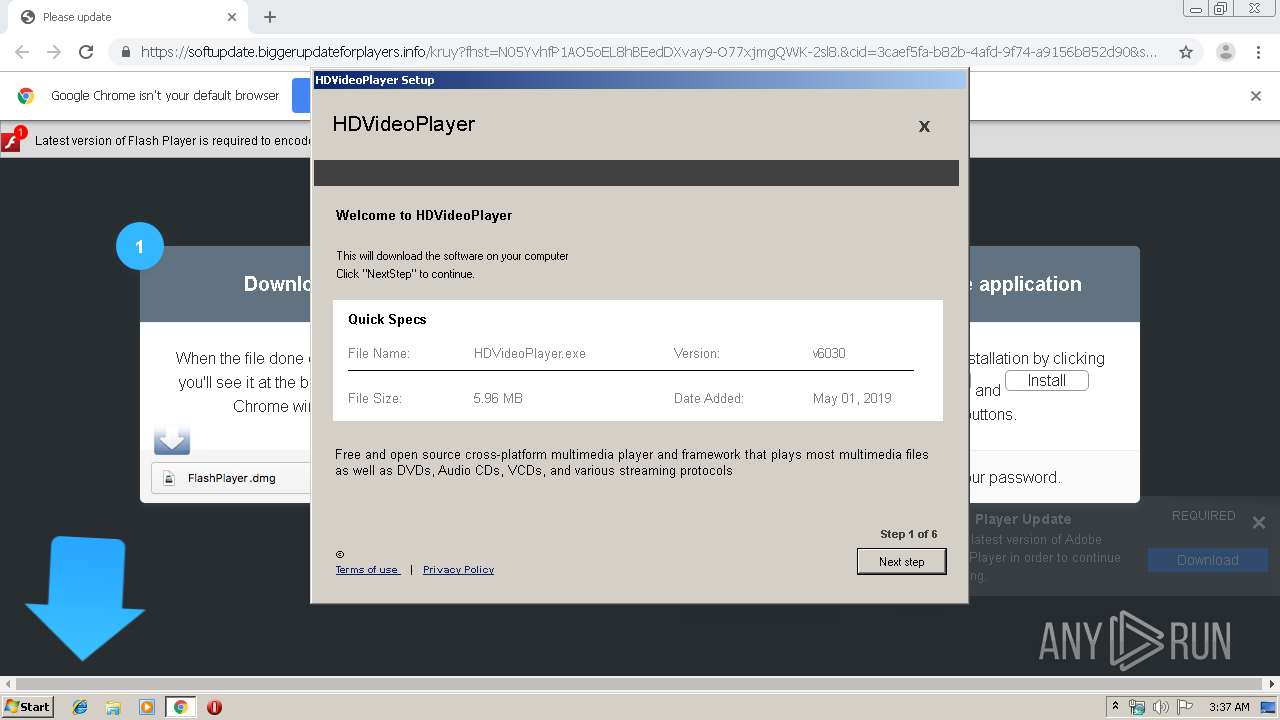Click the Welcome to HDVideoPlayer heading
Image resolution: width=1280 pixels, height=720 pixels.
(424, 215)
